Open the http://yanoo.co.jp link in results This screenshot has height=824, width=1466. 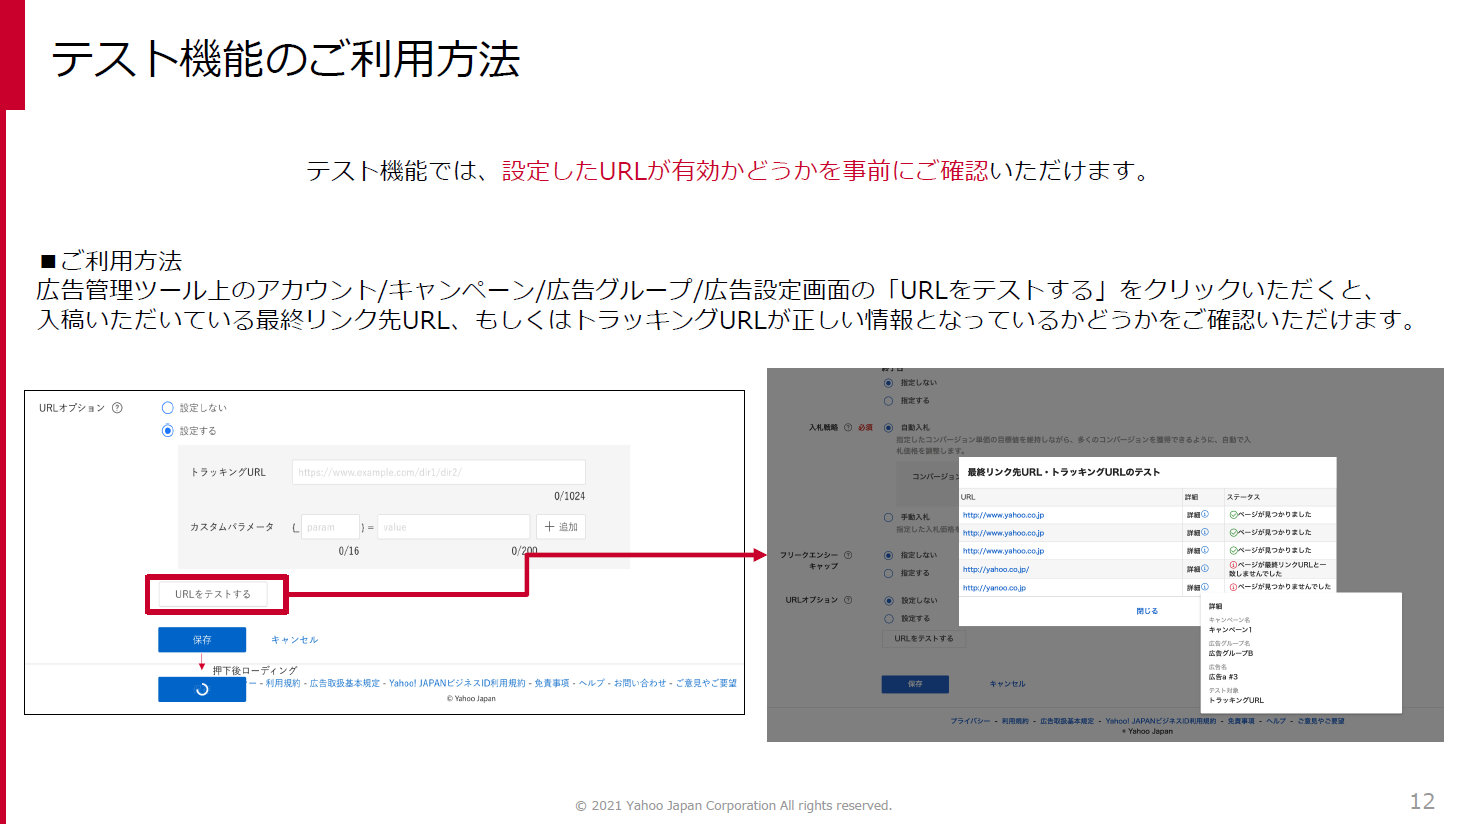pos(994,588)
